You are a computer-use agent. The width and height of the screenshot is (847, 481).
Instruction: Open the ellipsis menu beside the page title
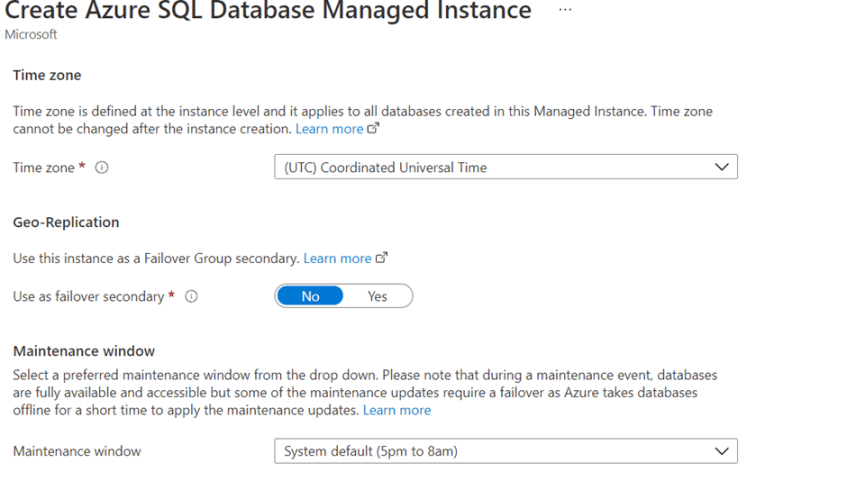tap(565, 10)
